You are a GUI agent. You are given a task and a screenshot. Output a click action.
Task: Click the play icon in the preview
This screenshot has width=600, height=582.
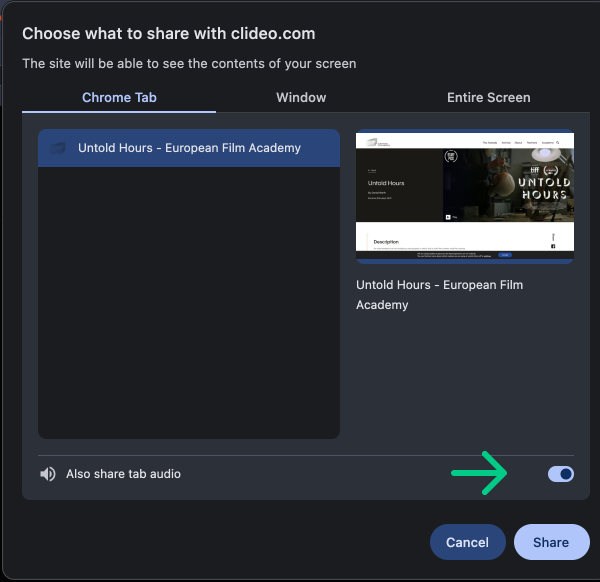pyautogui.click(x=448, y=216)
